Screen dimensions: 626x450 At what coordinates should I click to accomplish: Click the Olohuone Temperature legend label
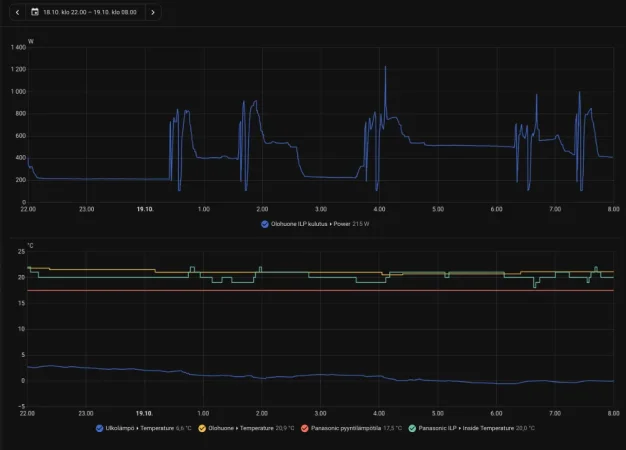[241, 428]
